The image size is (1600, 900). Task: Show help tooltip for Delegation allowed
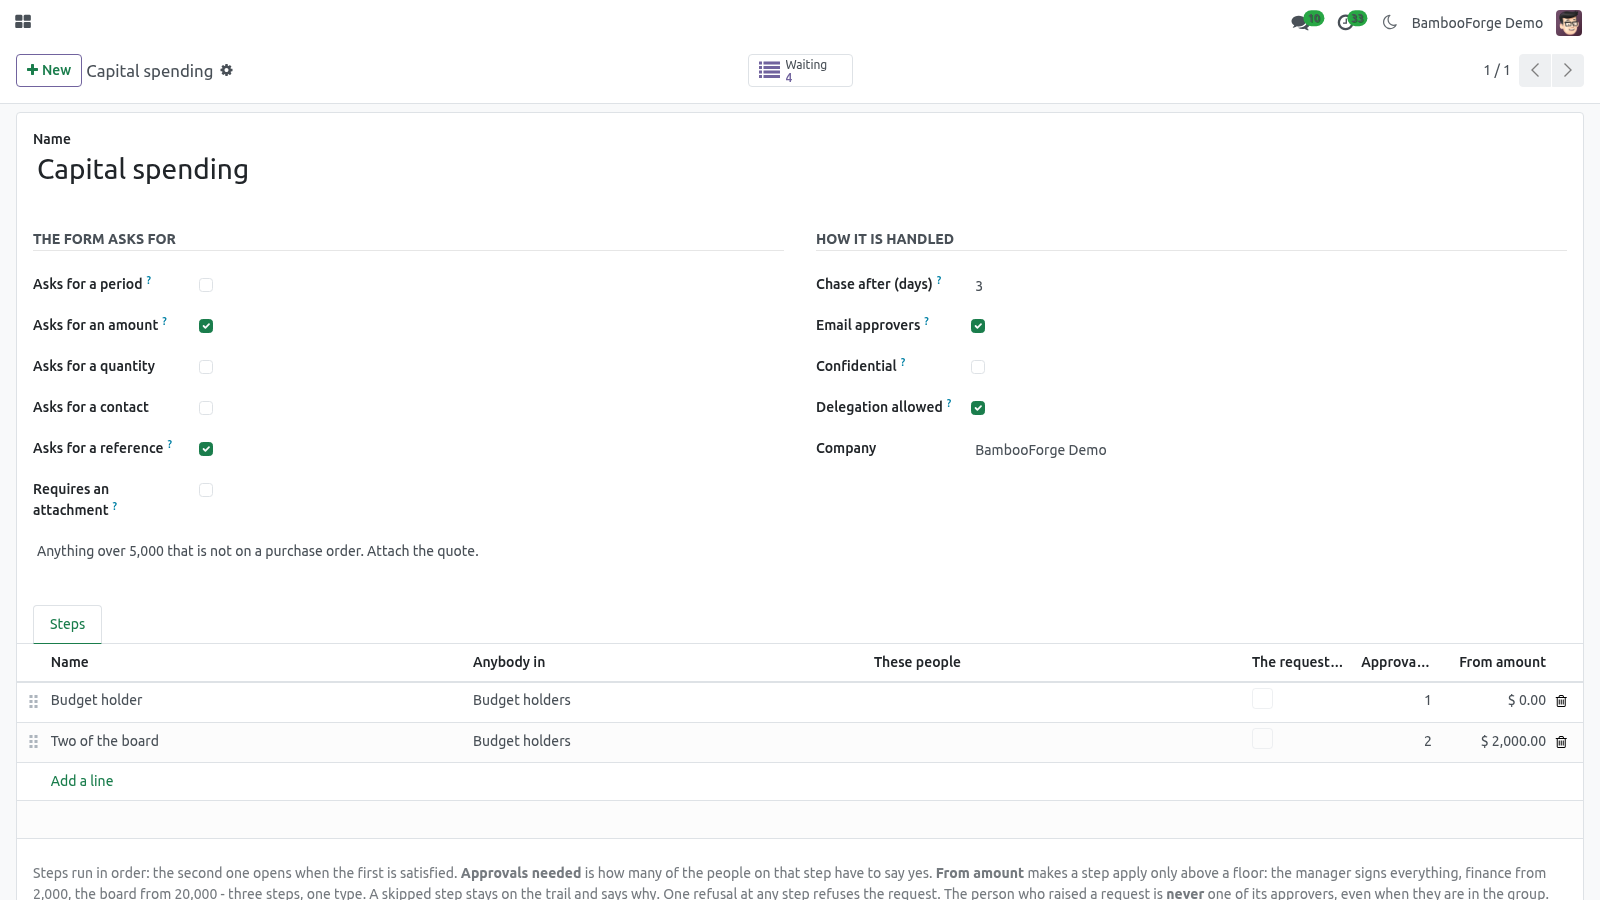pos(949,403)
